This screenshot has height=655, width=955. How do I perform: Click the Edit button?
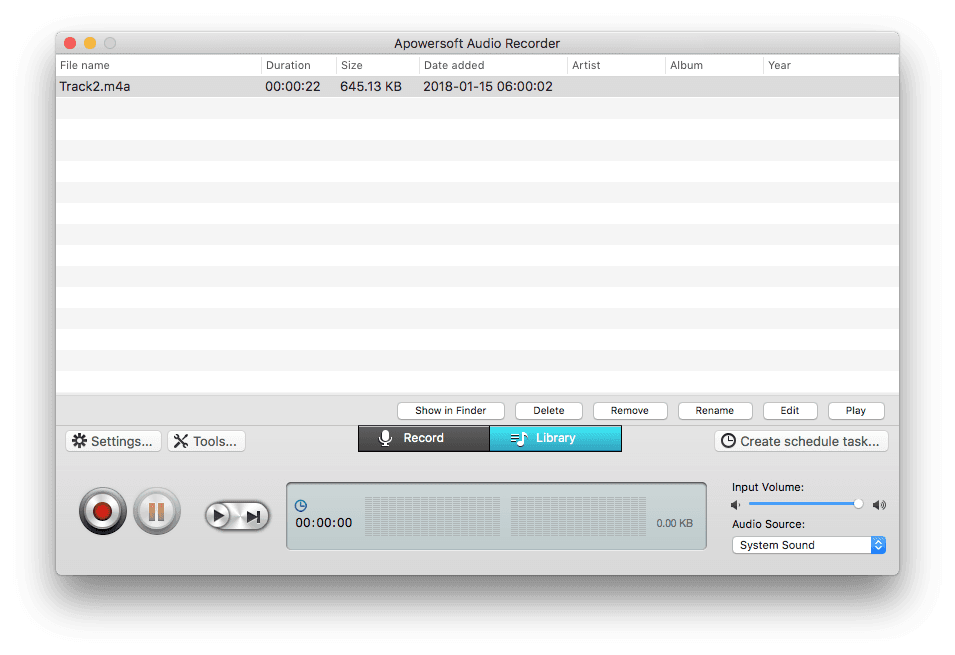790,410
